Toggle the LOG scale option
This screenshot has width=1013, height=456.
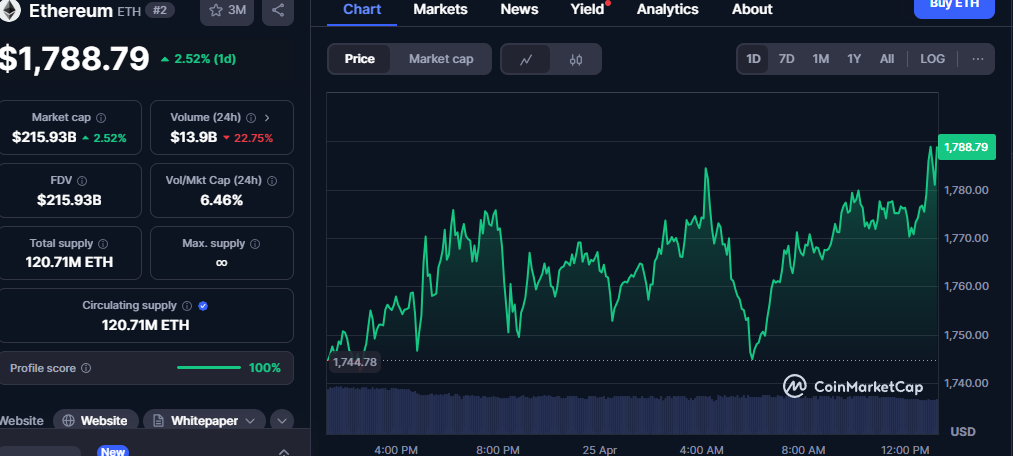tap(932, 59)
